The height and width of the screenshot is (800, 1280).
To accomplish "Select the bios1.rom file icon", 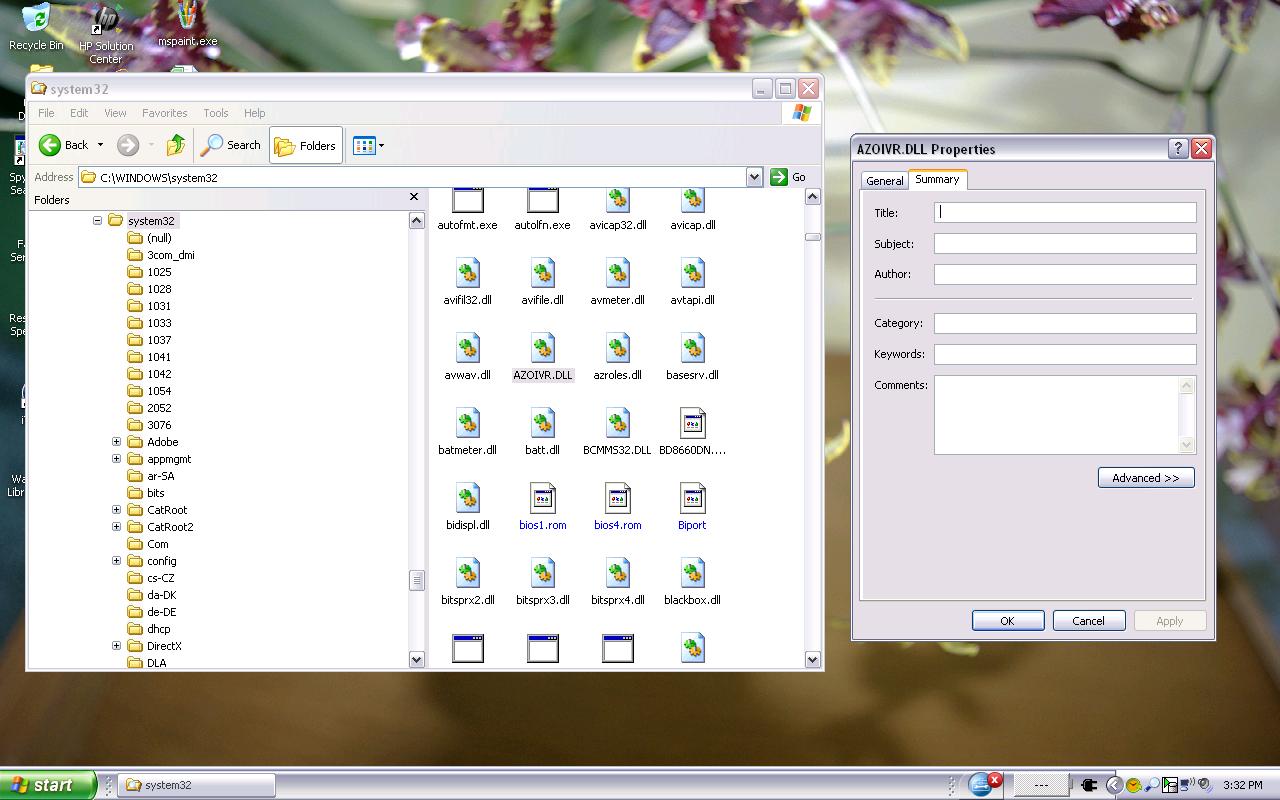I will coord(542,499).
